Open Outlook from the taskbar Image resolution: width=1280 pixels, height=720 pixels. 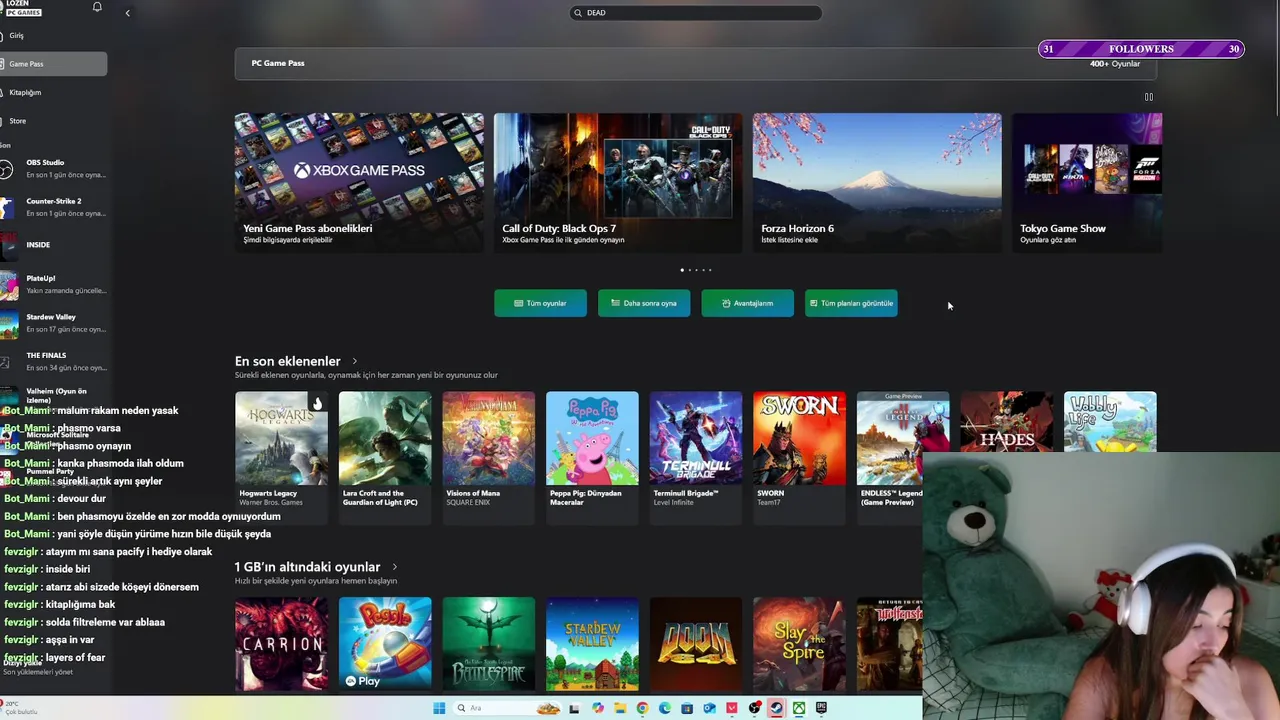(x=710, y=708)
